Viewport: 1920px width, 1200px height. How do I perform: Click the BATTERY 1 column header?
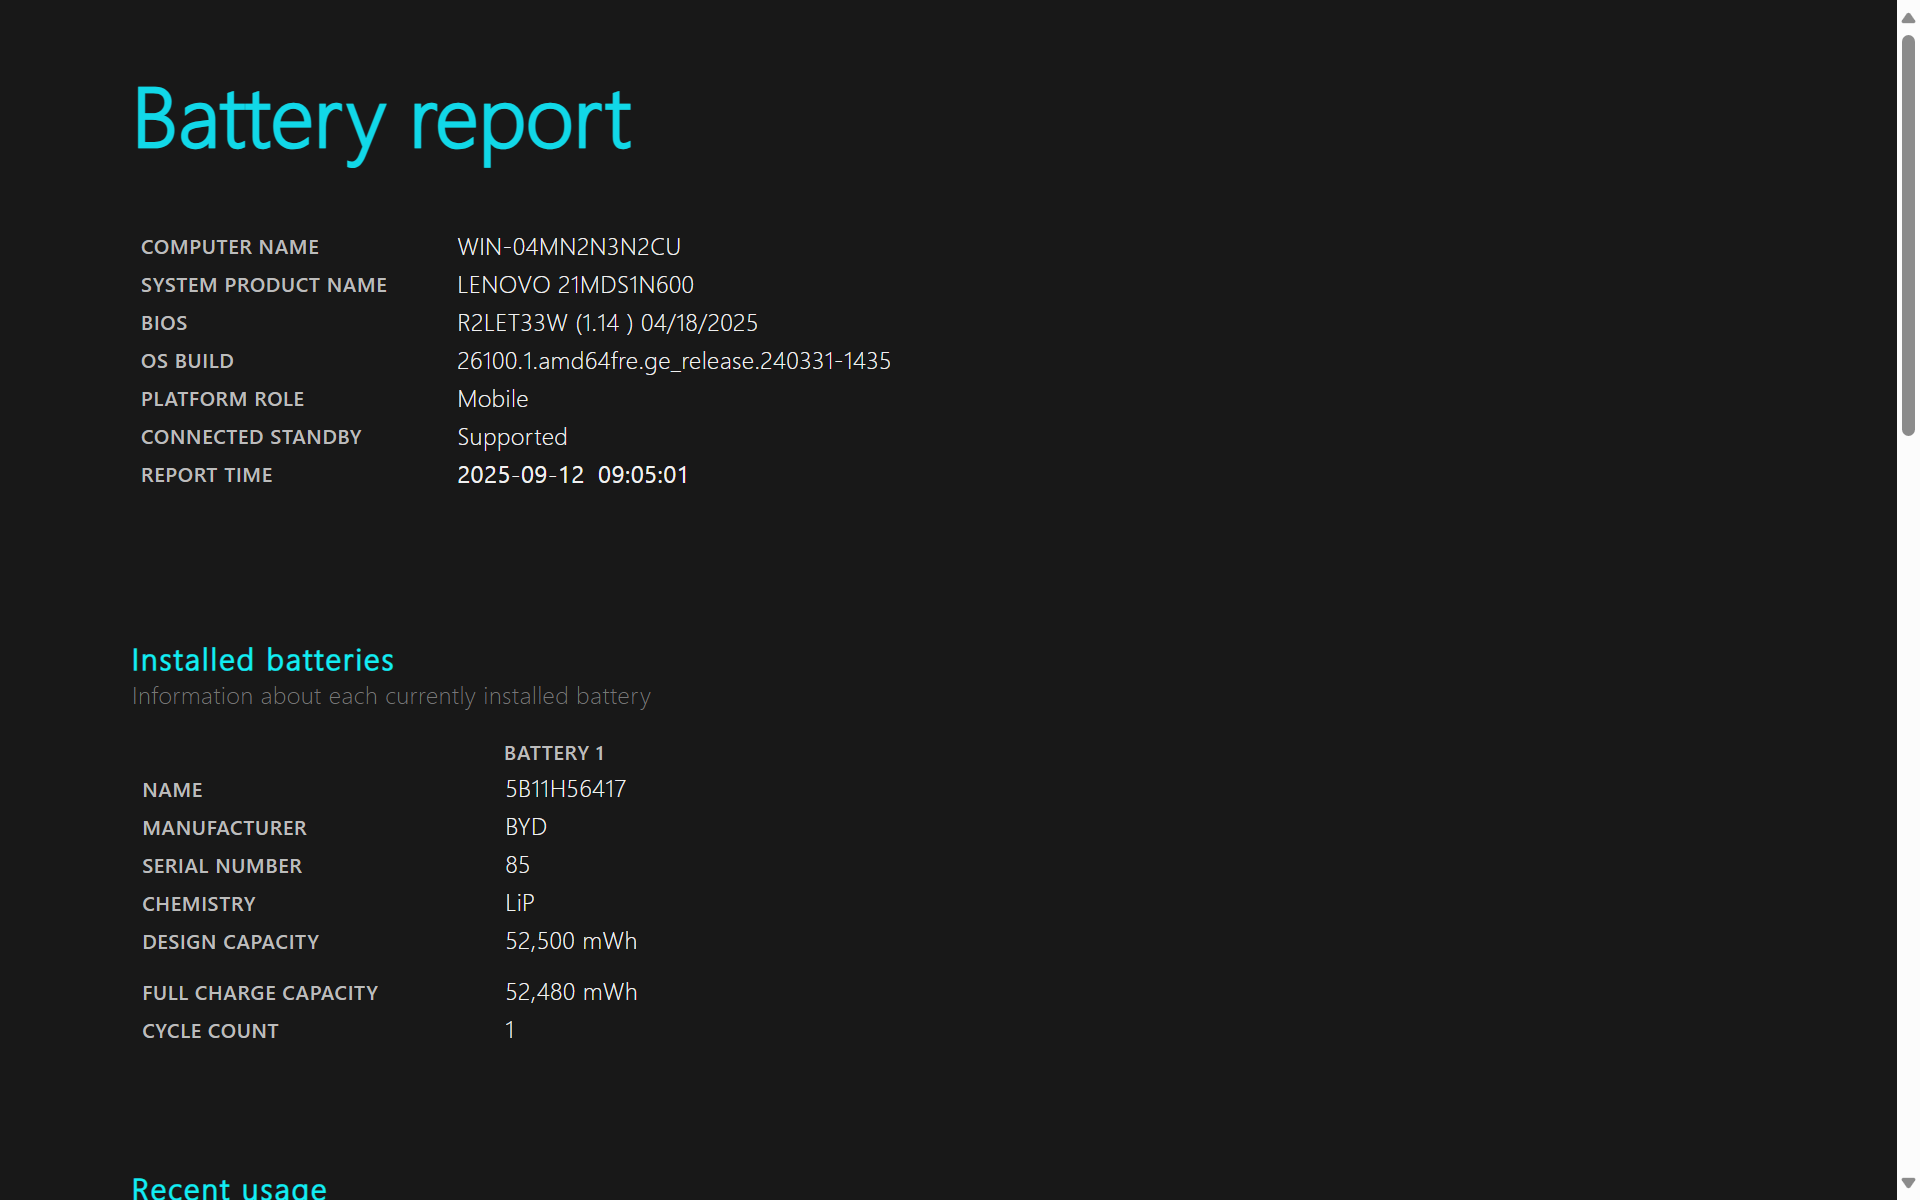pos(553,753)
